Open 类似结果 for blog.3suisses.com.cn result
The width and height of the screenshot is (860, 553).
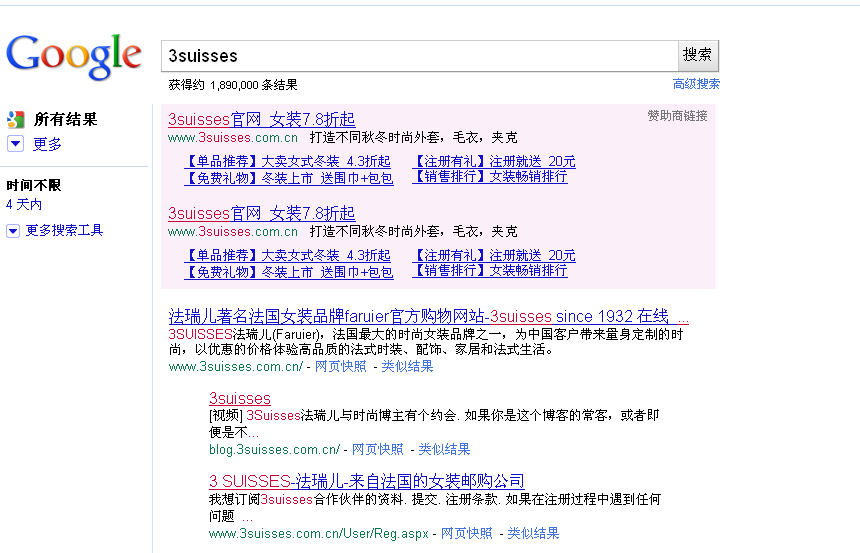tap(444, 449)
